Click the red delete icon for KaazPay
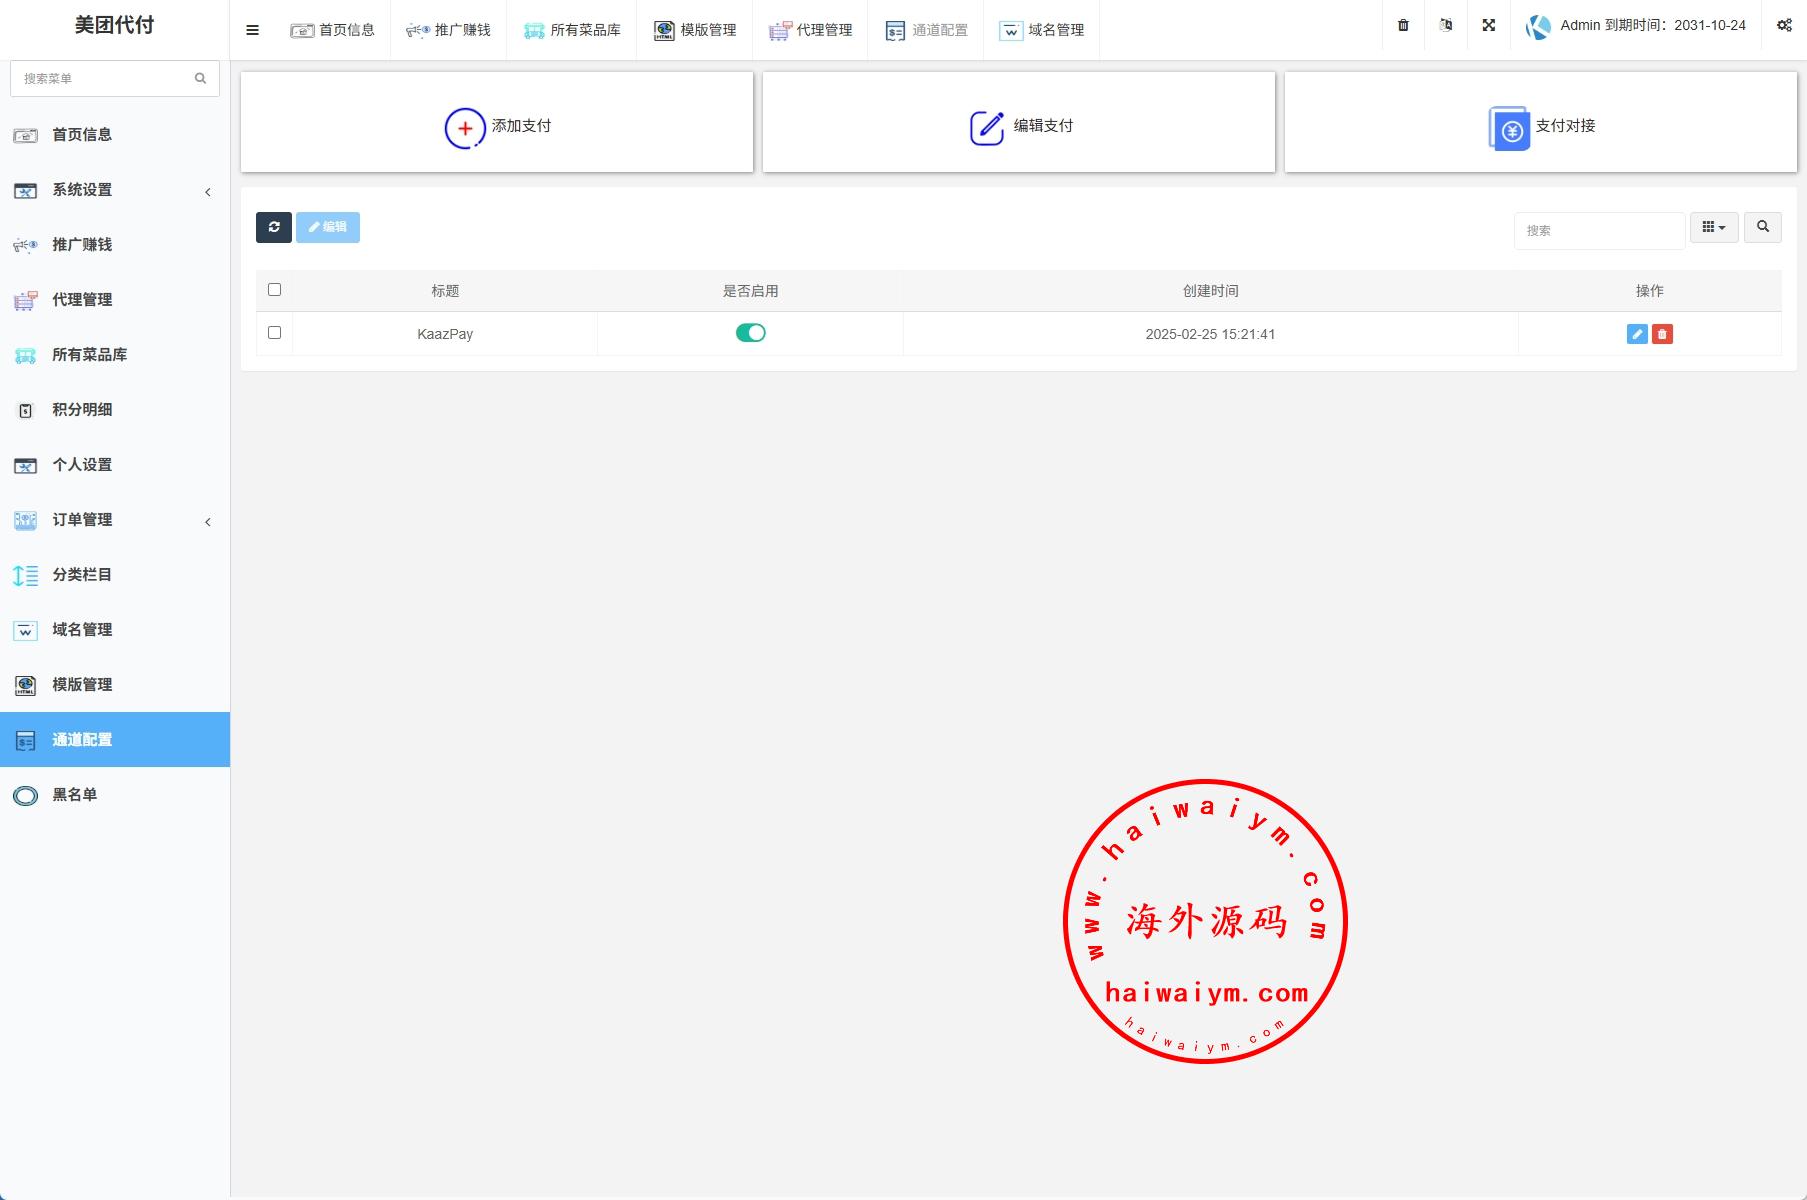 point(1662,334)
